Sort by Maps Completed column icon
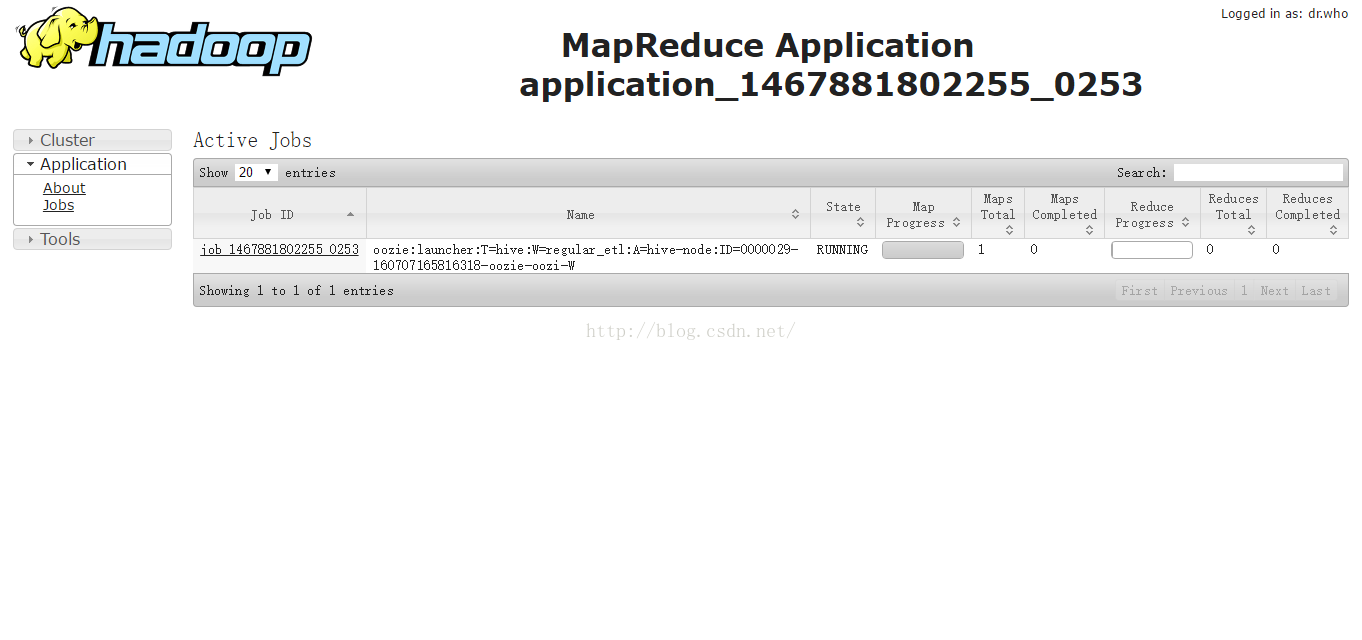Viewport: 1362px width, 640px height. [x=1090, y=231]
